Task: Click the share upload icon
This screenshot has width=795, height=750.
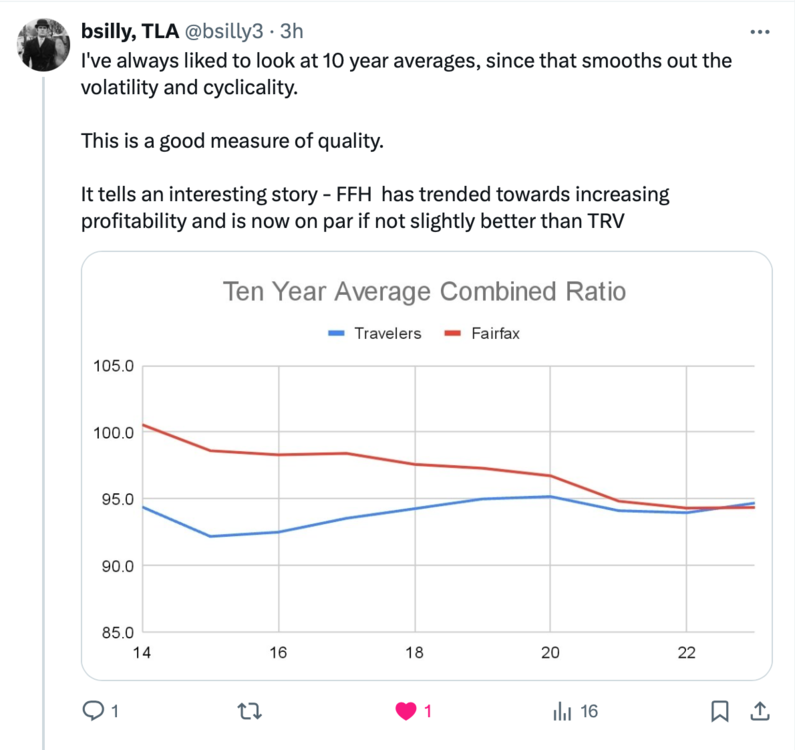Action: pos(760,711)
